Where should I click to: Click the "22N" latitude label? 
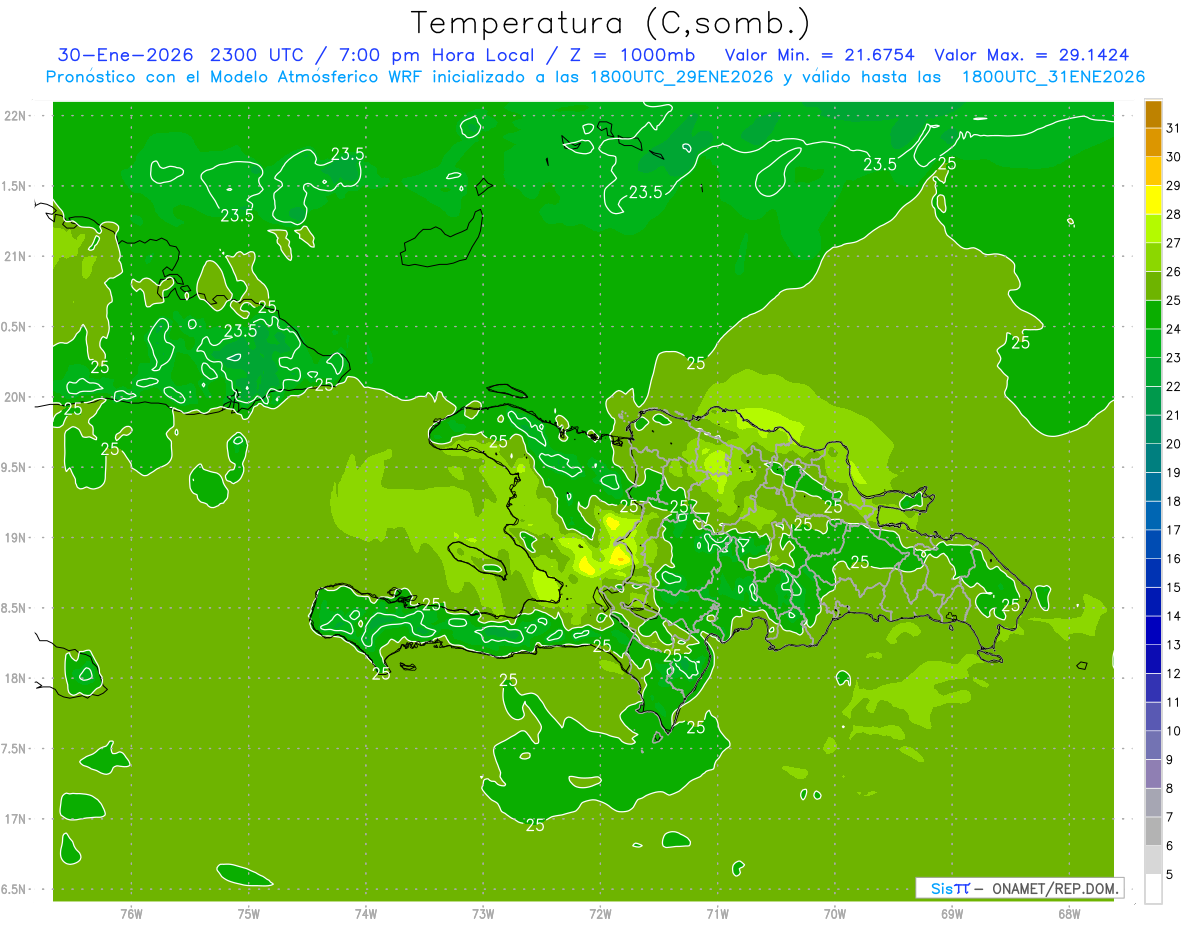17,116
